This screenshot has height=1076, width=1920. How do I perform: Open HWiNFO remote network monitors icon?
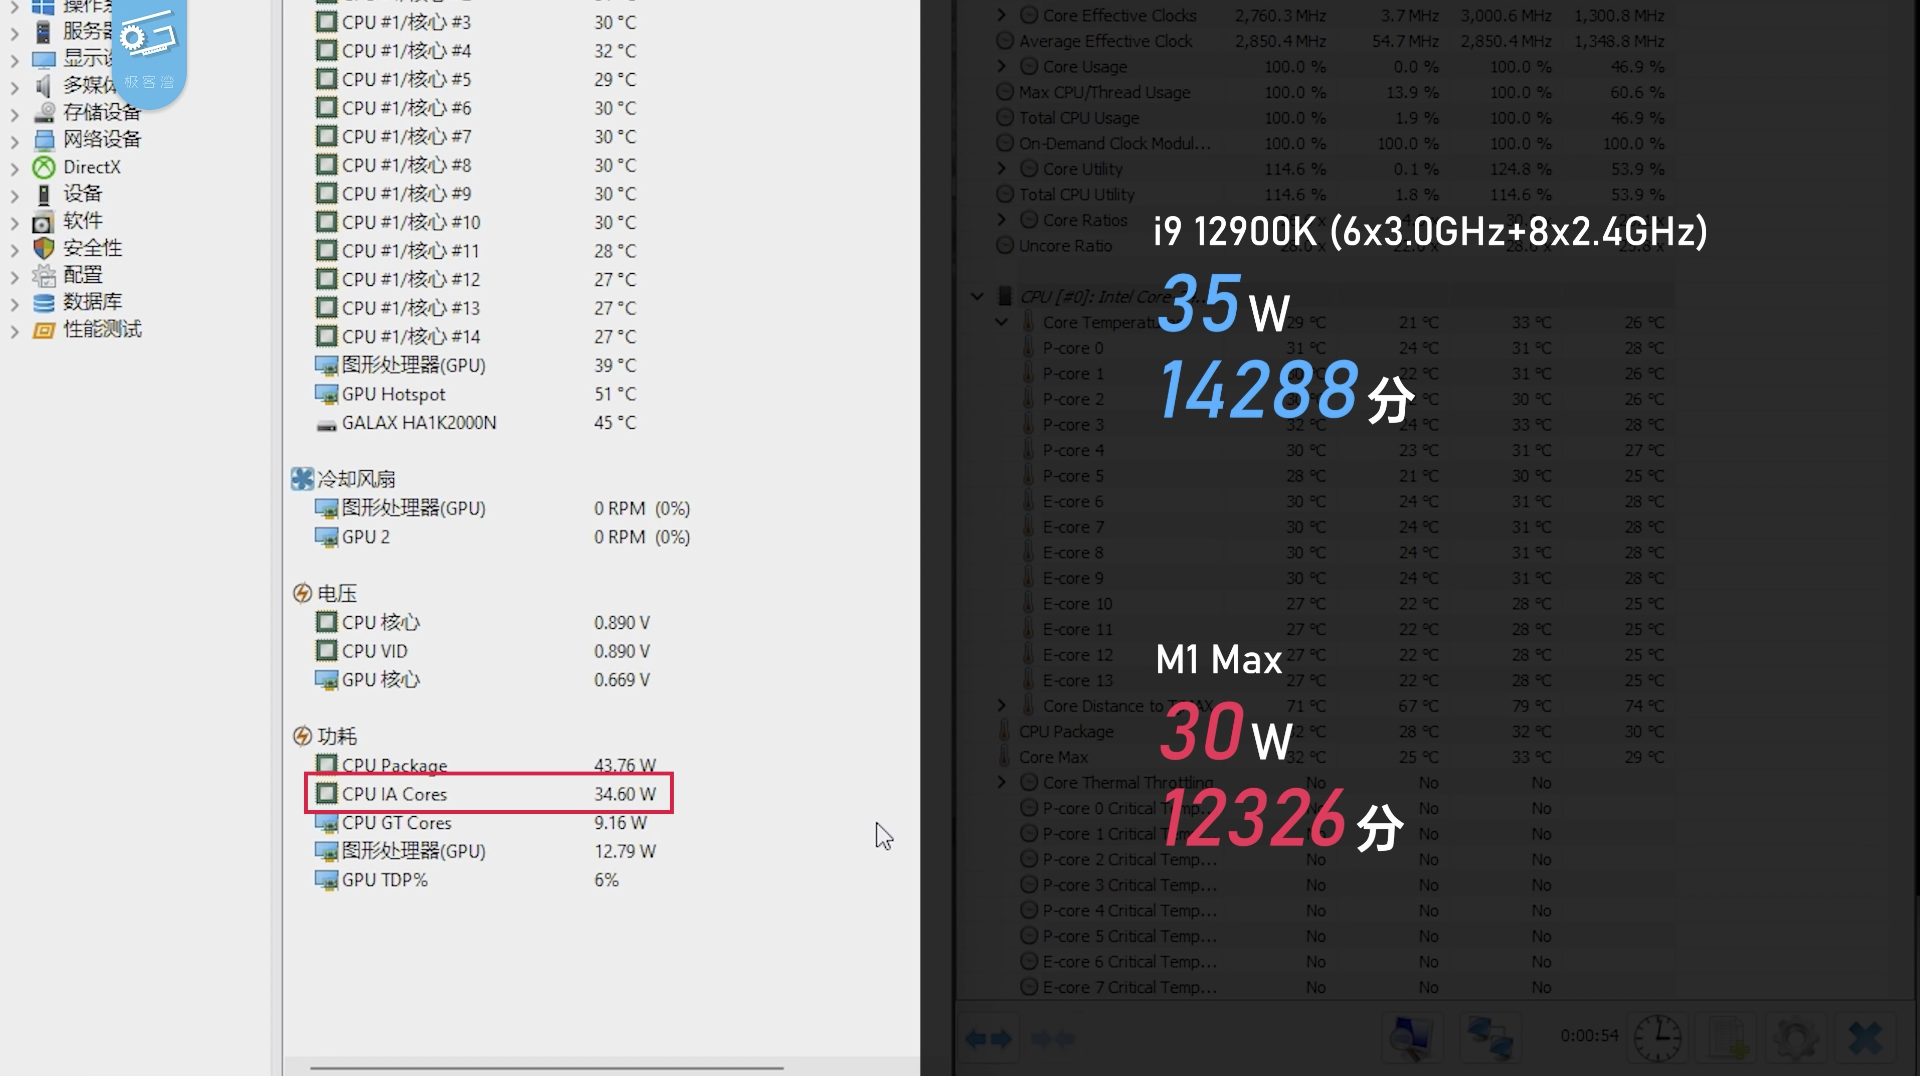(1489, 1038)
